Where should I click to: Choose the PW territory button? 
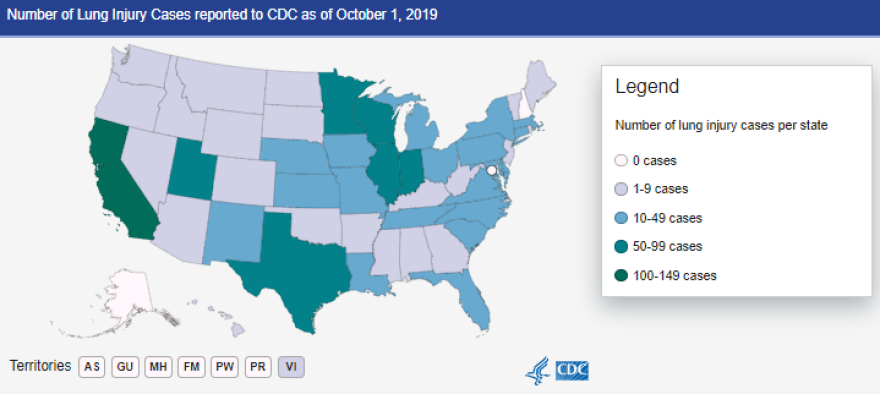coord(225,367)
